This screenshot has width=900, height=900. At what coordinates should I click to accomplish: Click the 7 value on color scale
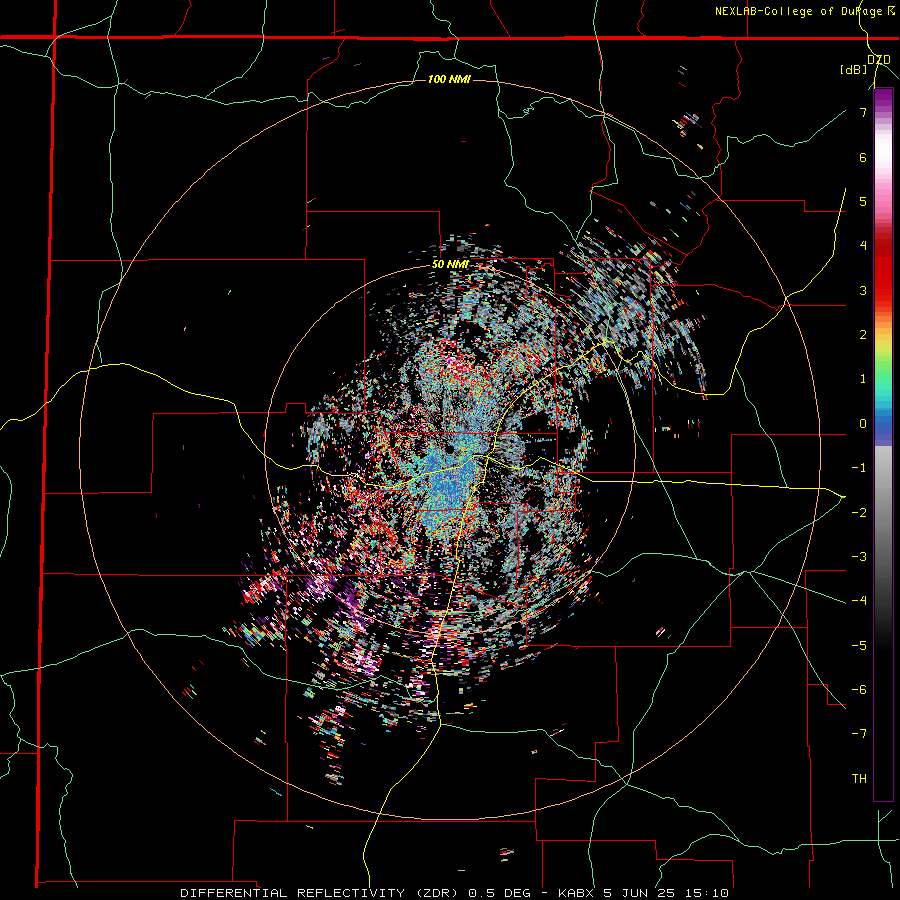coord(863,112)
